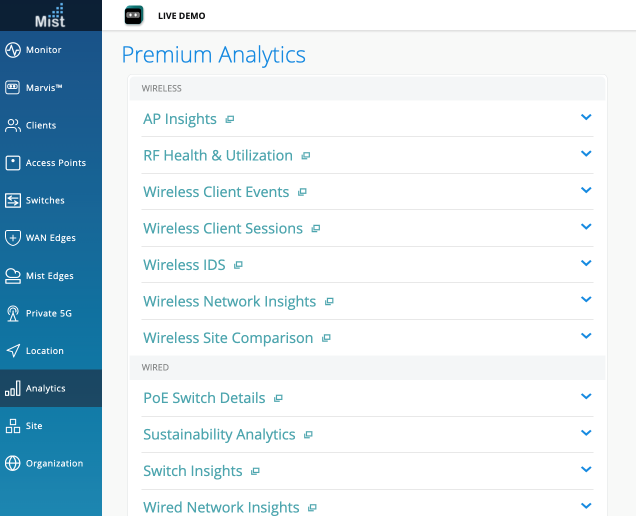This screenshot has width=636, height=516.
Task: Open the Switch Insights link
Action: click(193, 471)
